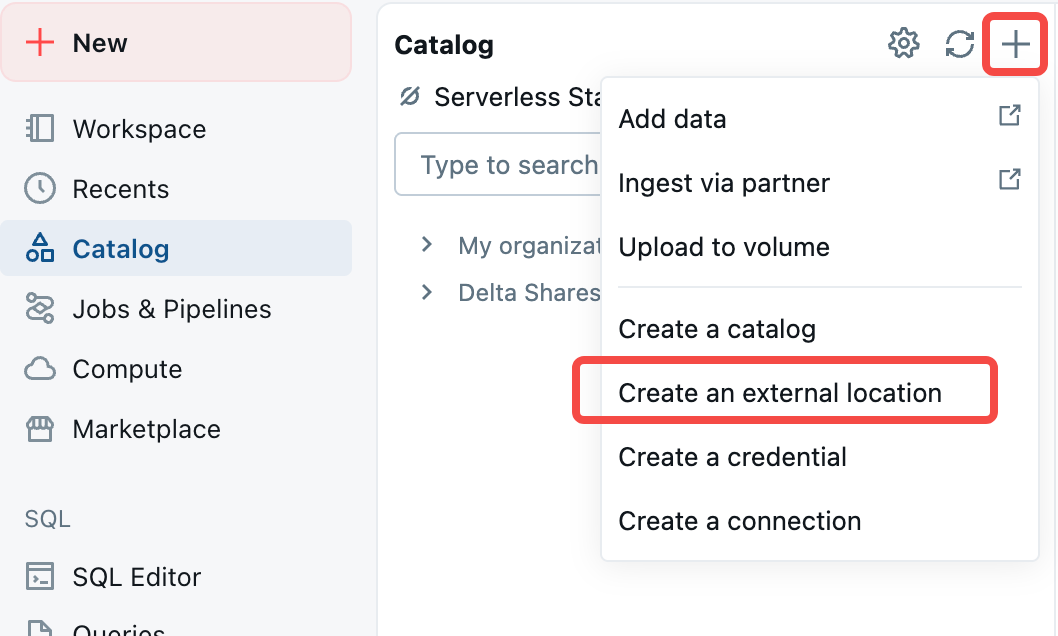Click the Workspace sidebar icon

(x=40, y=129)
